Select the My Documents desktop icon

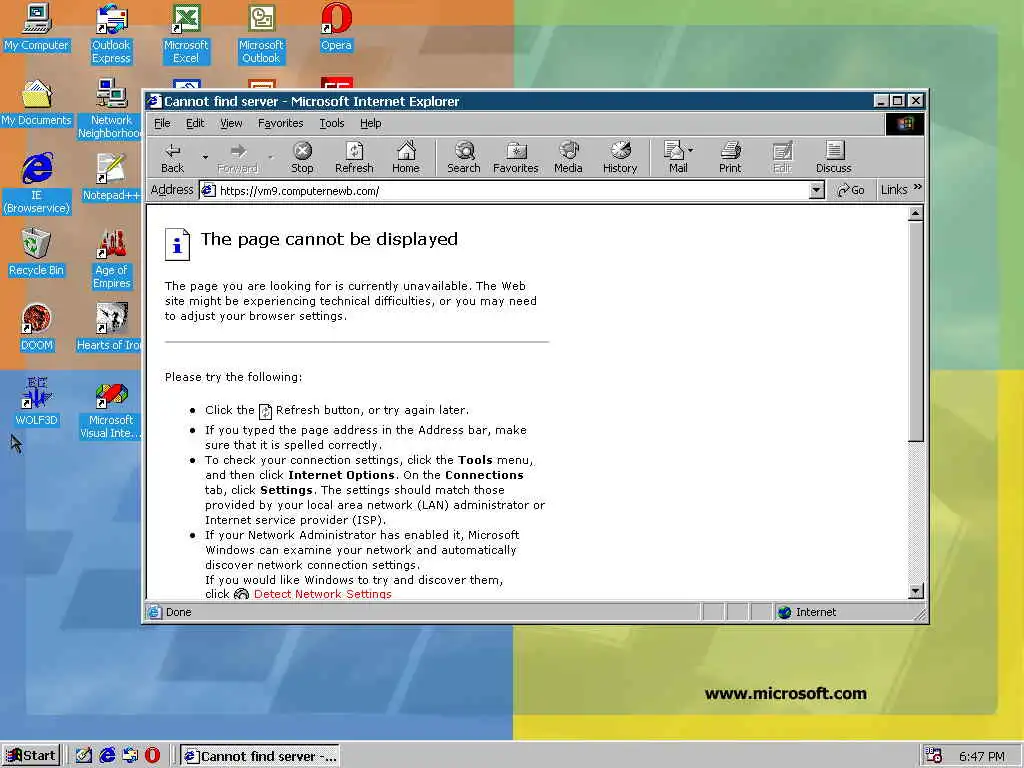coord(37,103)
